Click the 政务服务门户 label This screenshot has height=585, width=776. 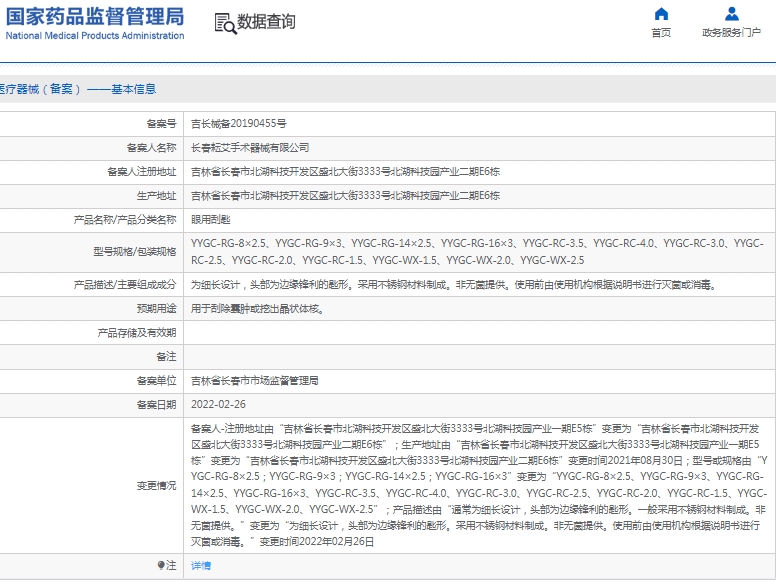click(731, 33)
